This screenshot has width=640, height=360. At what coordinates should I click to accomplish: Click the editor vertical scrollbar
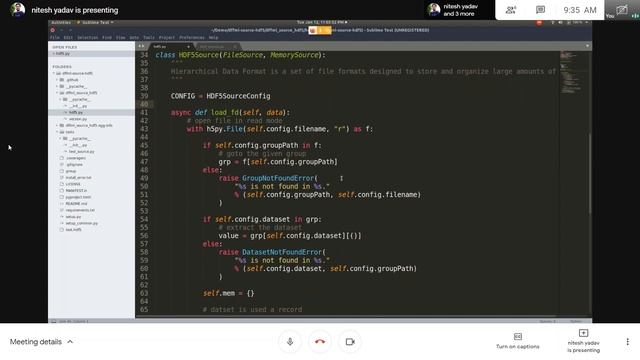pos(590,173)
